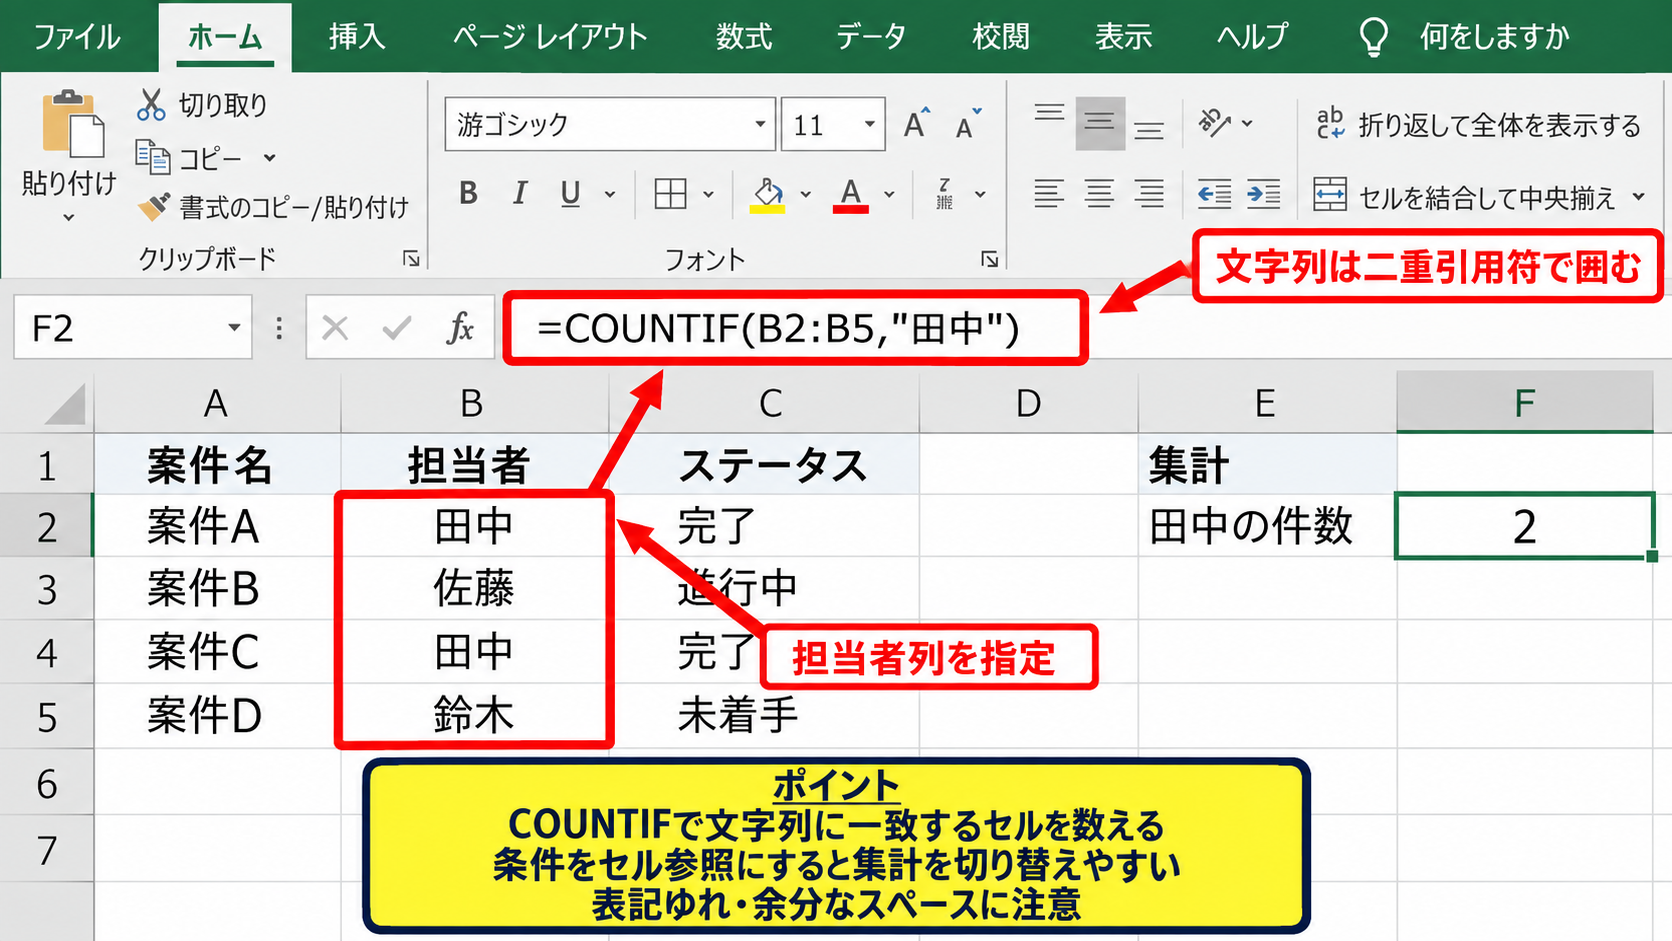Click the Select All corner triangle
The image size is (1672, 941).
click(x=66, y=405)
